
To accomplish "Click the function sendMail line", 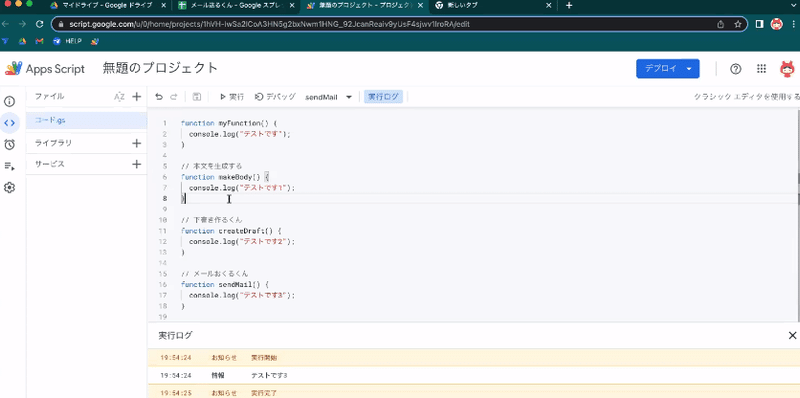I will (x=224, y=284).
